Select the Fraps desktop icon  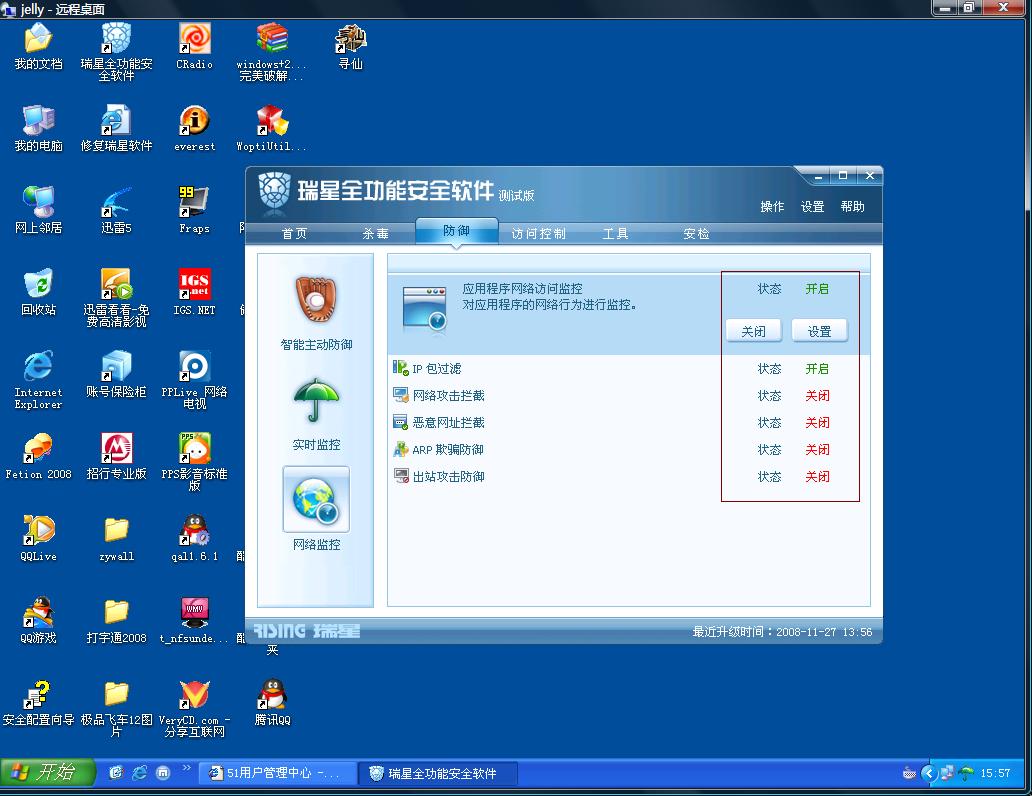[194, 202]
